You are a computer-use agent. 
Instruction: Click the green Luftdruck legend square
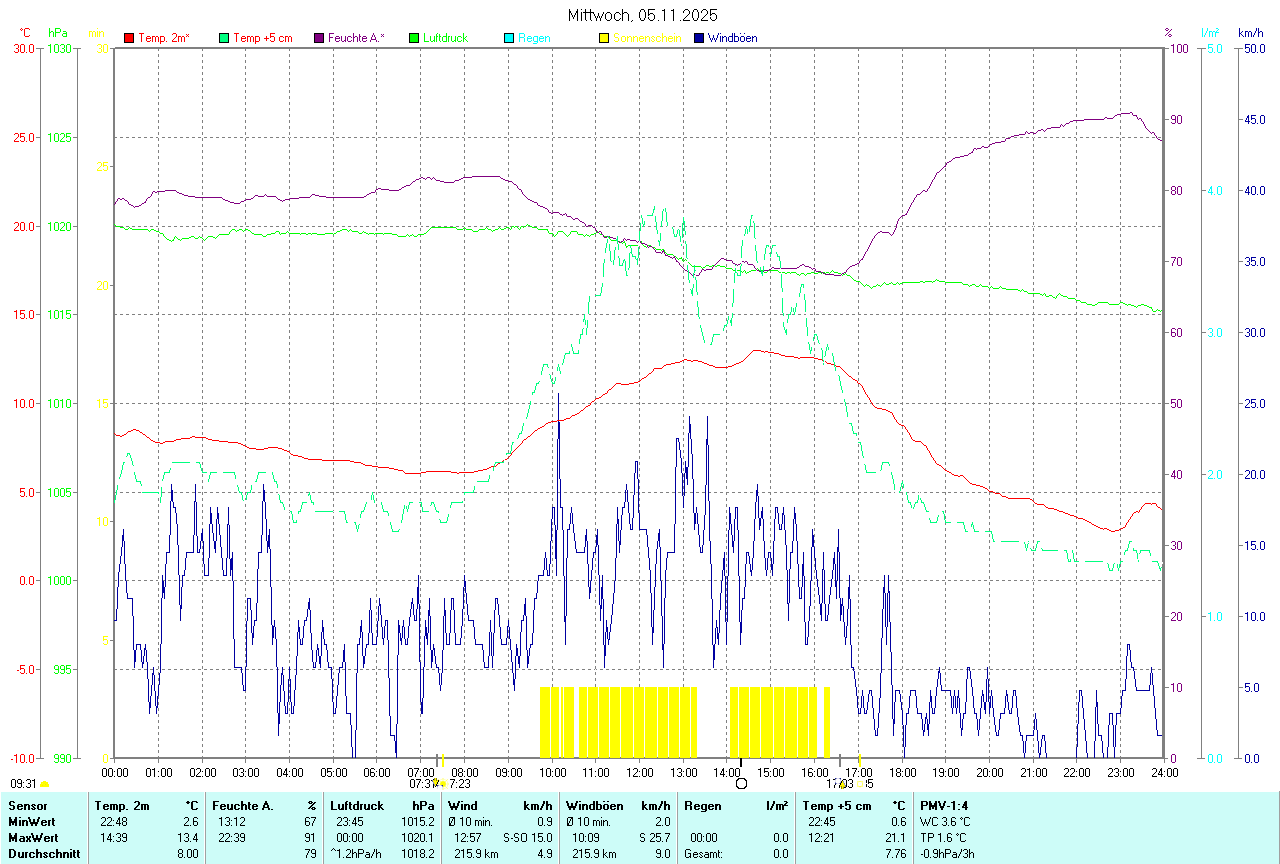[414, 38]
